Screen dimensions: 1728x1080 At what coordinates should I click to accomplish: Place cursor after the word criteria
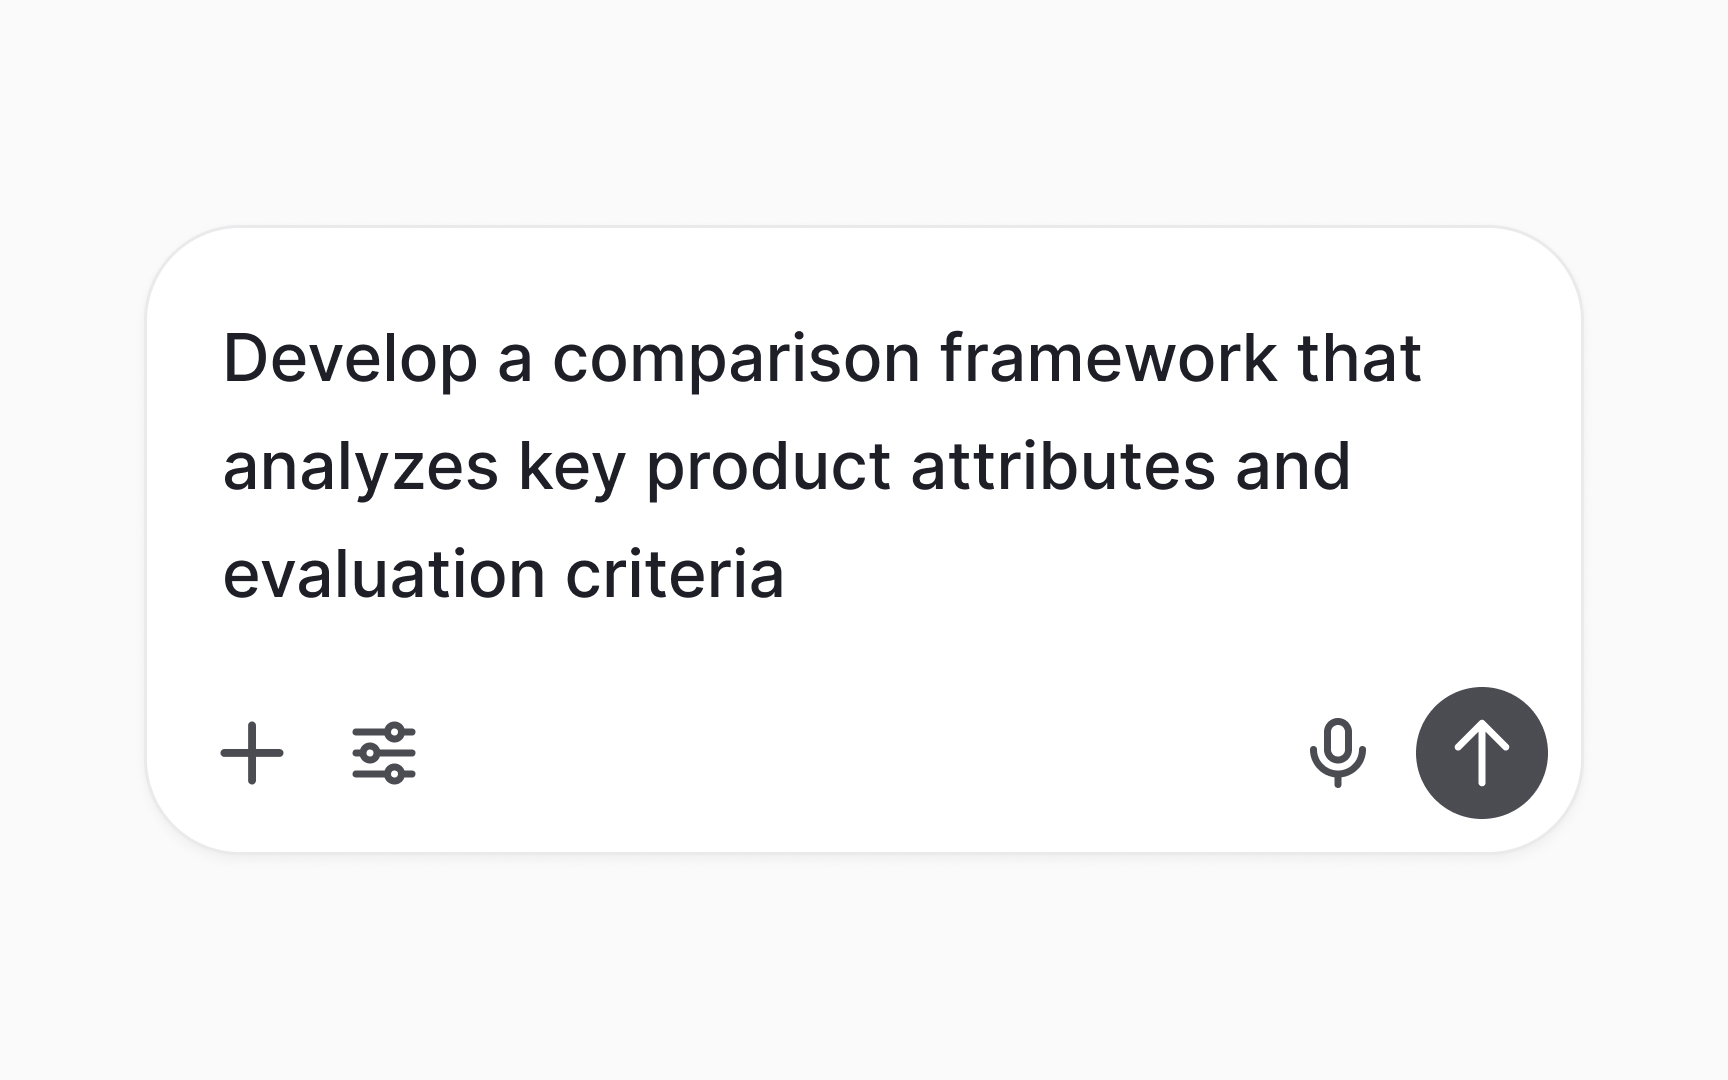coord(790,574)
